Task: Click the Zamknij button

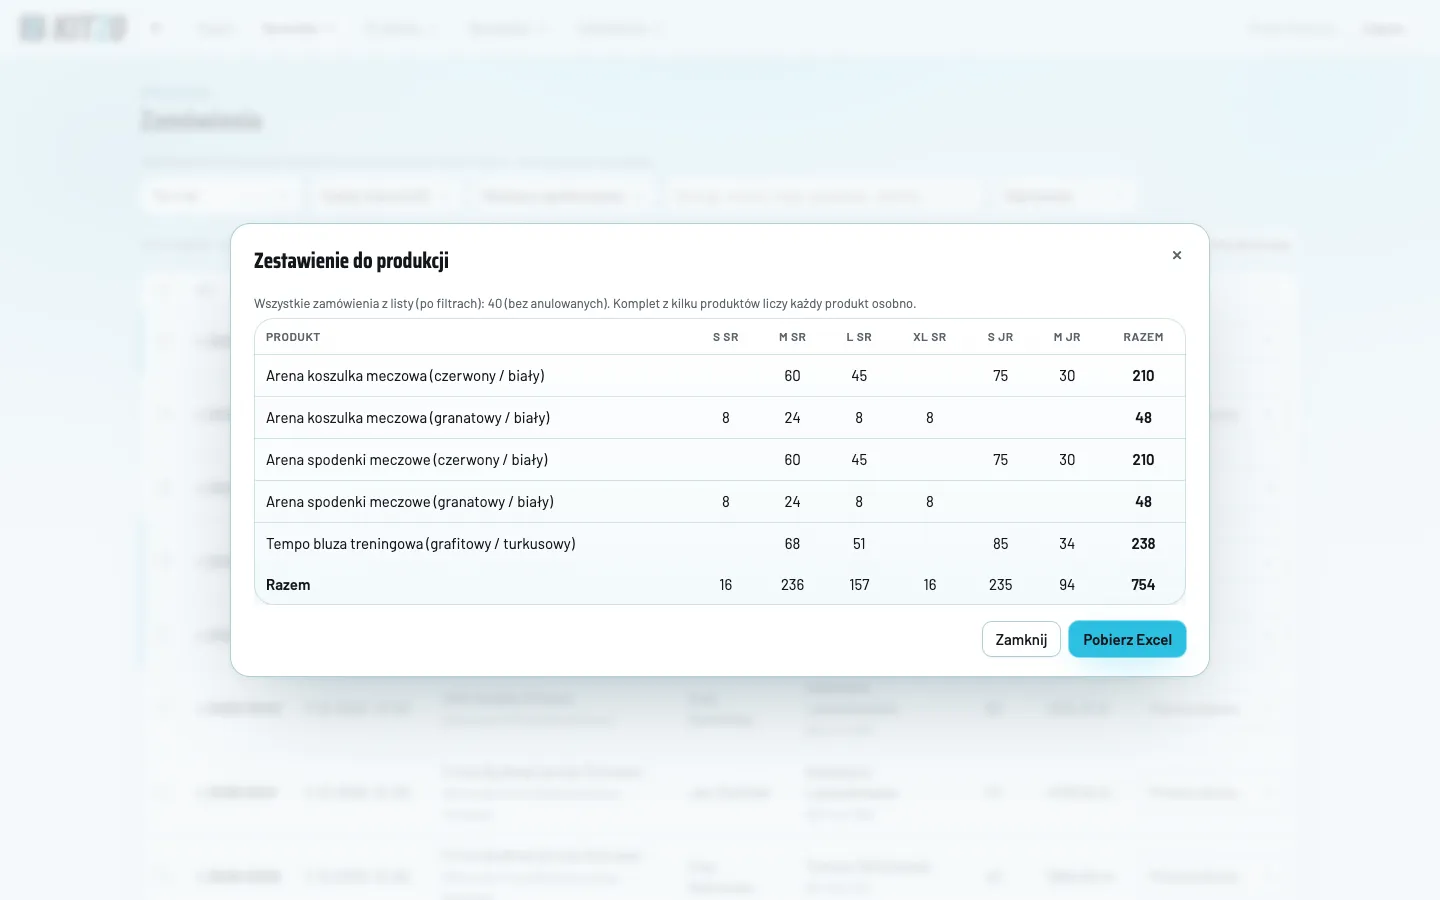Action: [x=1021, y=639]
